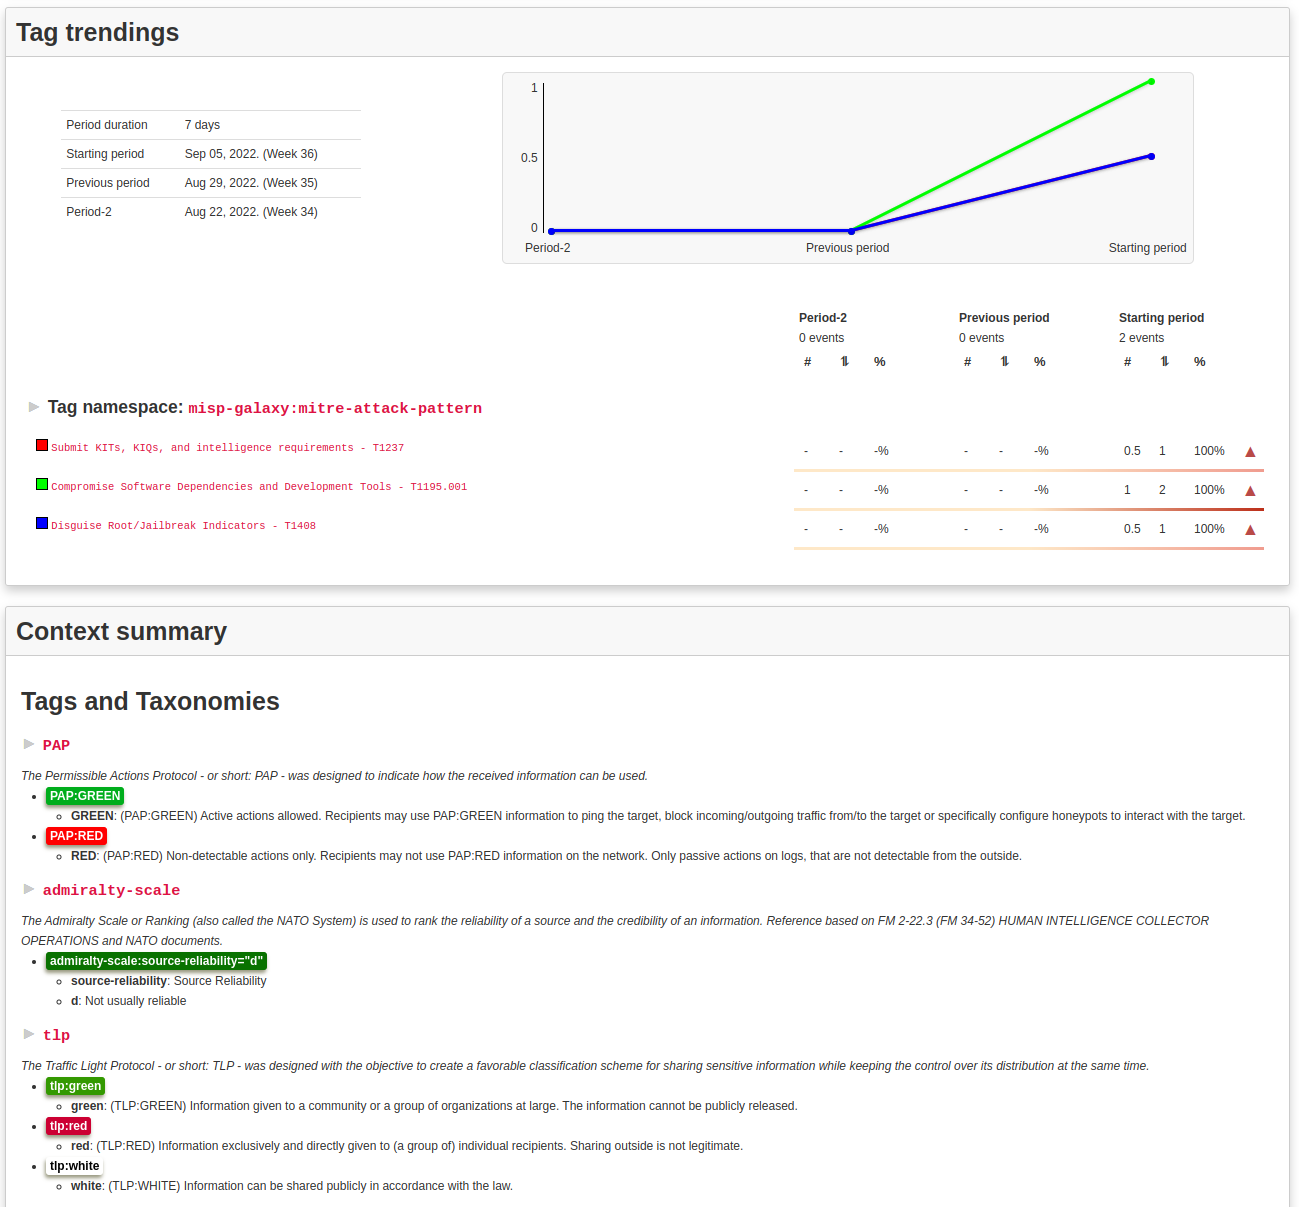
Task: Expand the tlp taxonomy disclosure triangle
Action: coord(29,1034)
